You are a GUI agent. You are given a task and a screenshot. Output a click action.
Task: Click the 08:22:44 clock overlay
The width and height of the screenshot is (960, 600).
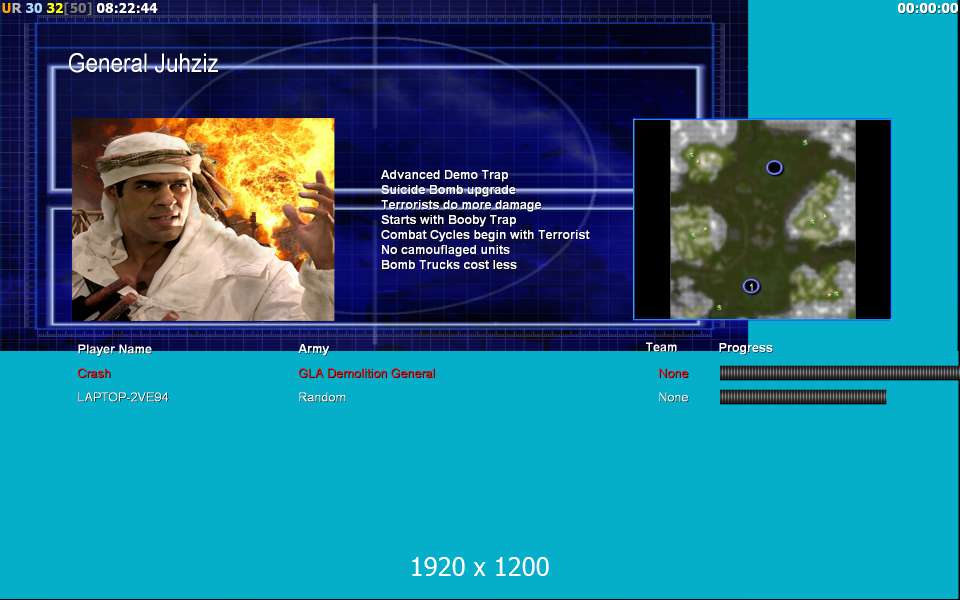[x=127, y=8]
